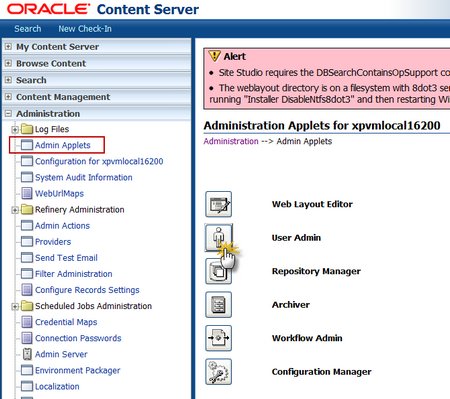Expand the Refinery Administration tree node
Viewport: 450px width, 399px height.
pos(14,210)
